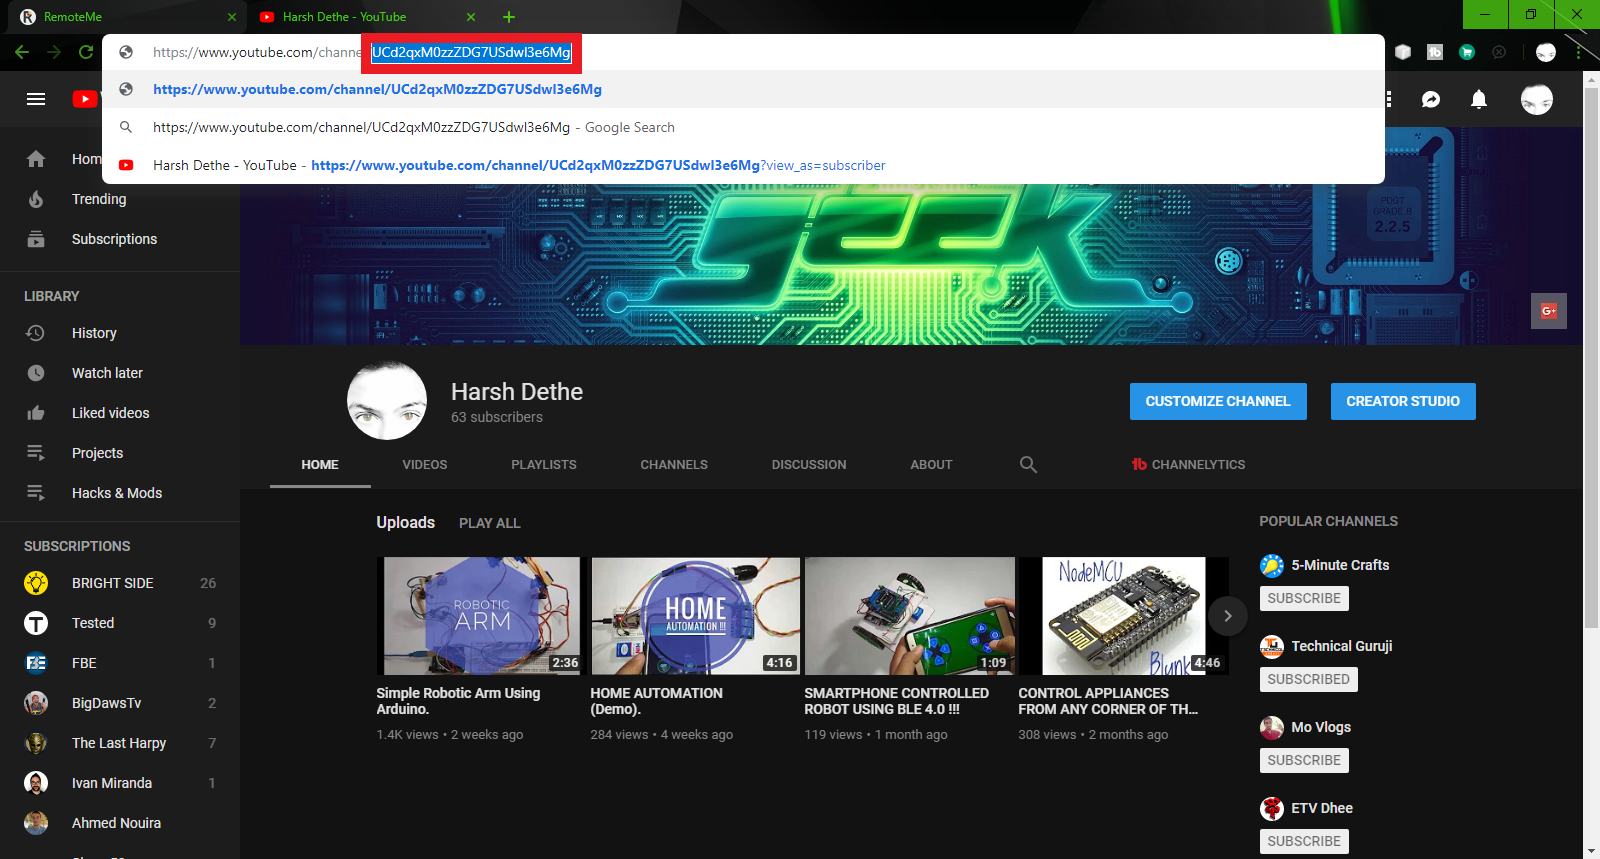
Task: Close the RemoteMe tab
Action: [232, 17]
